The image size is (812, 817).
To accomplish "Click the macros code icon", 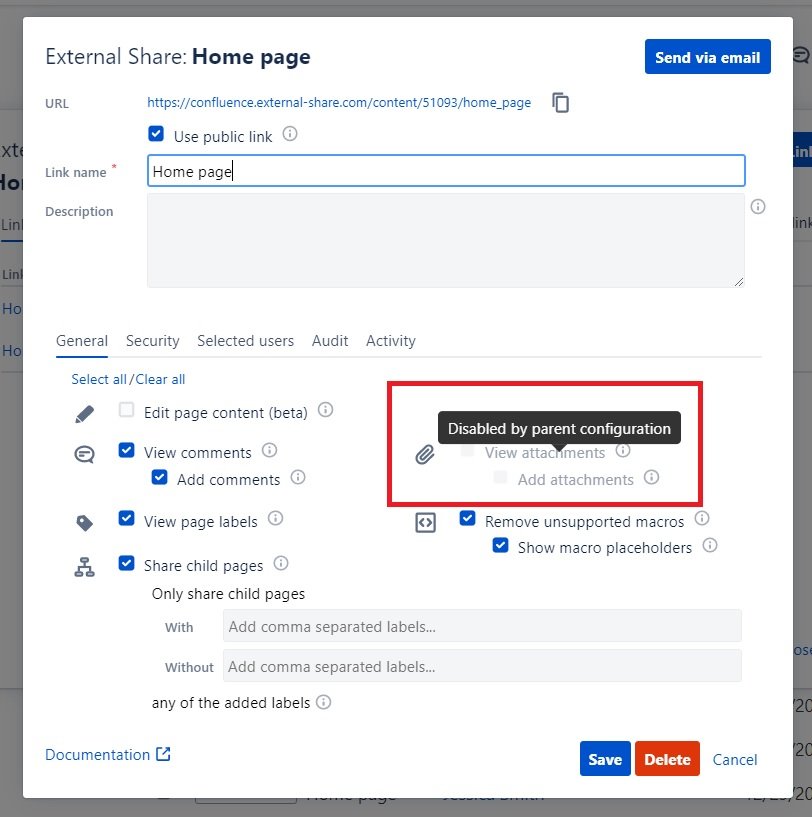I will (425, 523).
